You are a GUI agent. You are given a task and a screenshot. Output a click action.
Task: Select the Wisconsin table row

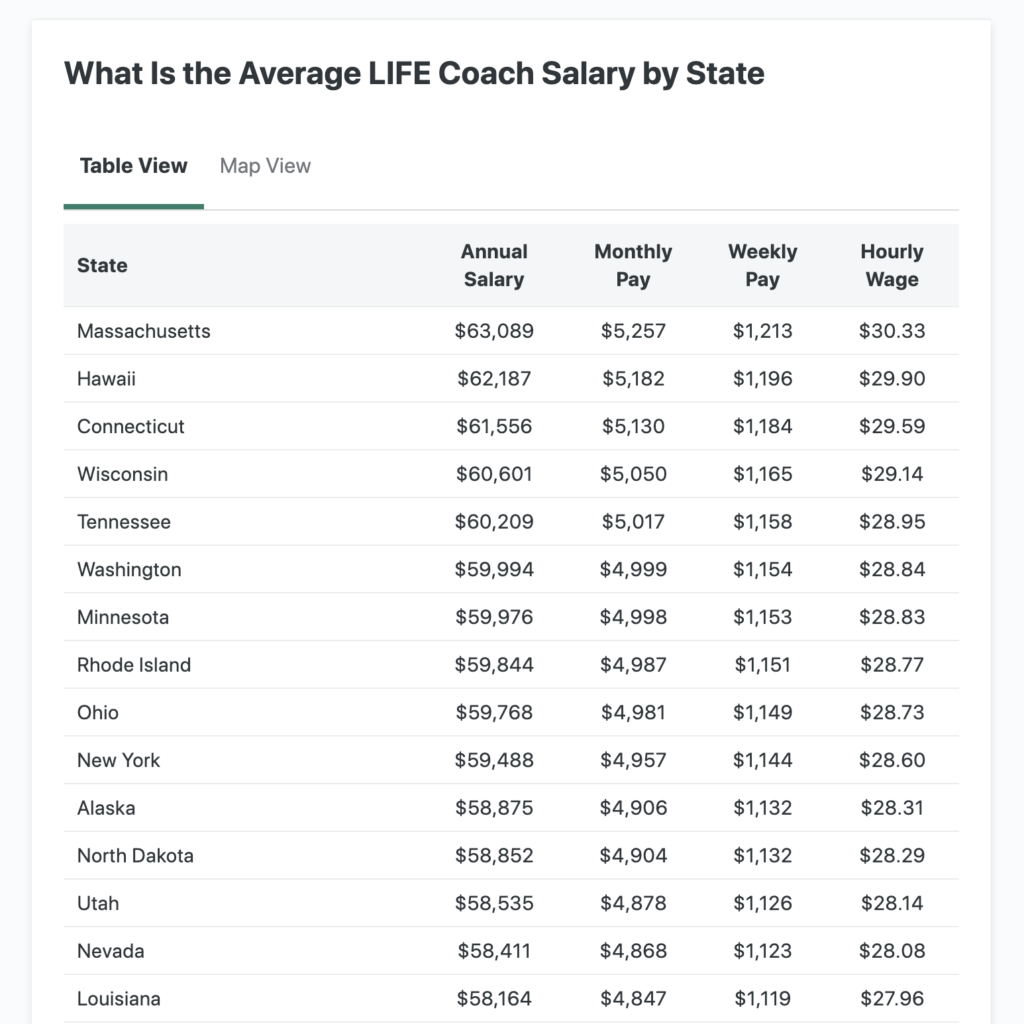123,474
